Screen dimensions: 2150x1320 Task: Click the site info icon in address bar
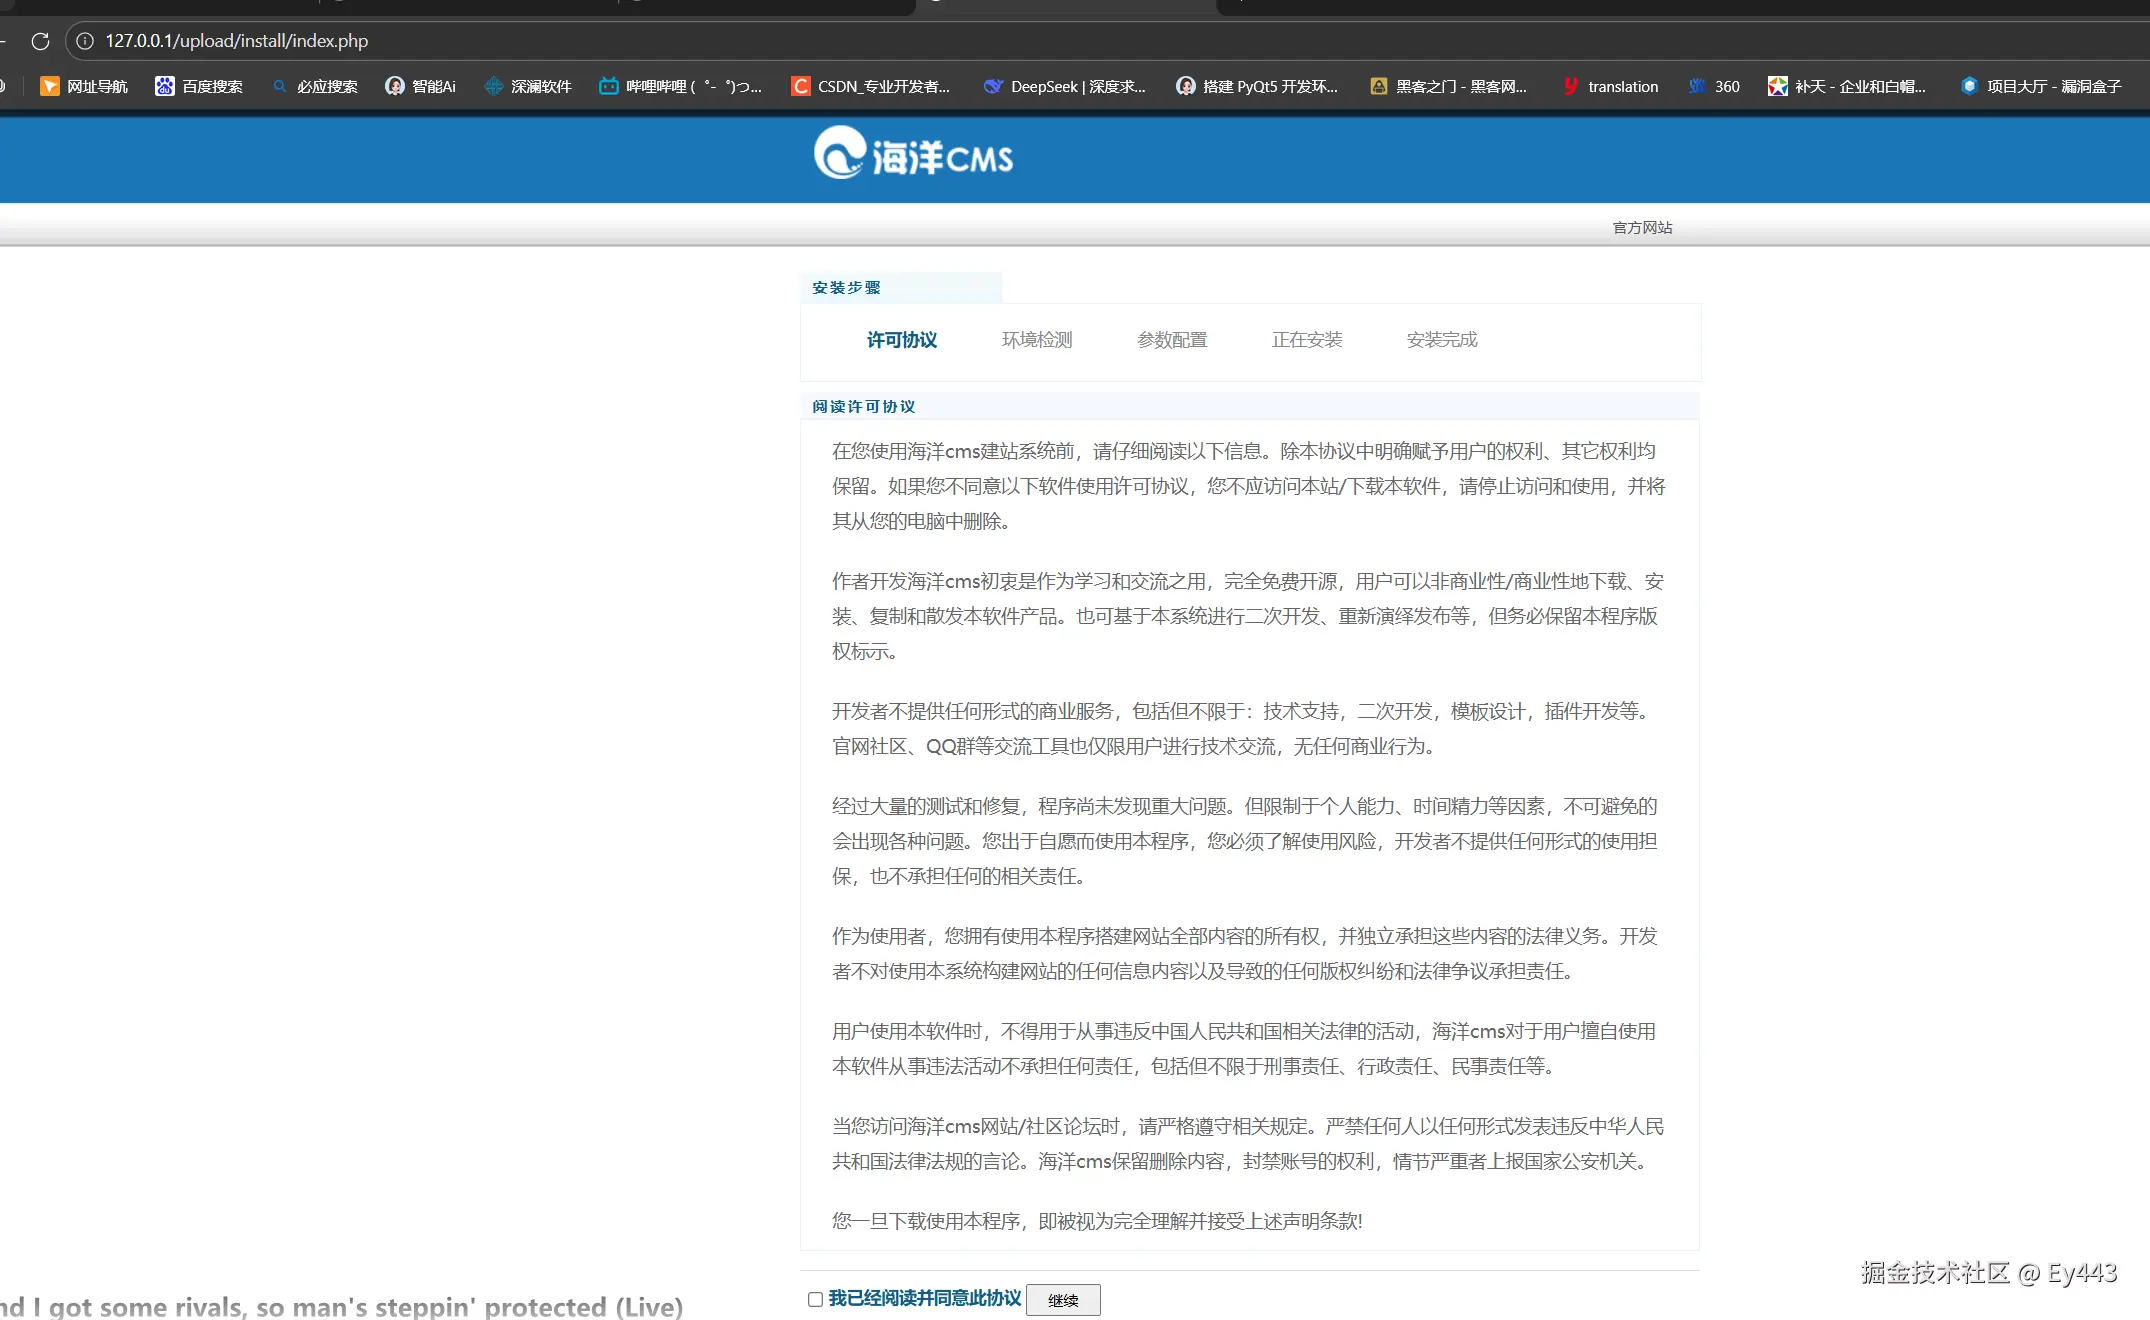point(85,41)
